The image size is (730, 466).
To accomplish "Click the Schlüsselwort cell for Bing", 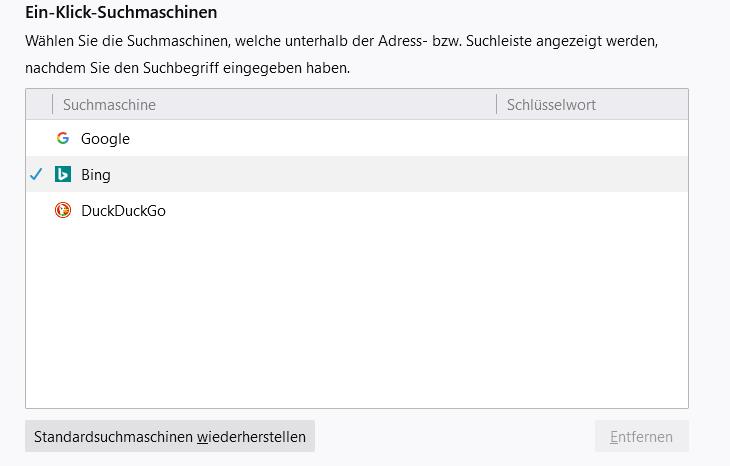I will pyautogui.click(x=590, y=174).
